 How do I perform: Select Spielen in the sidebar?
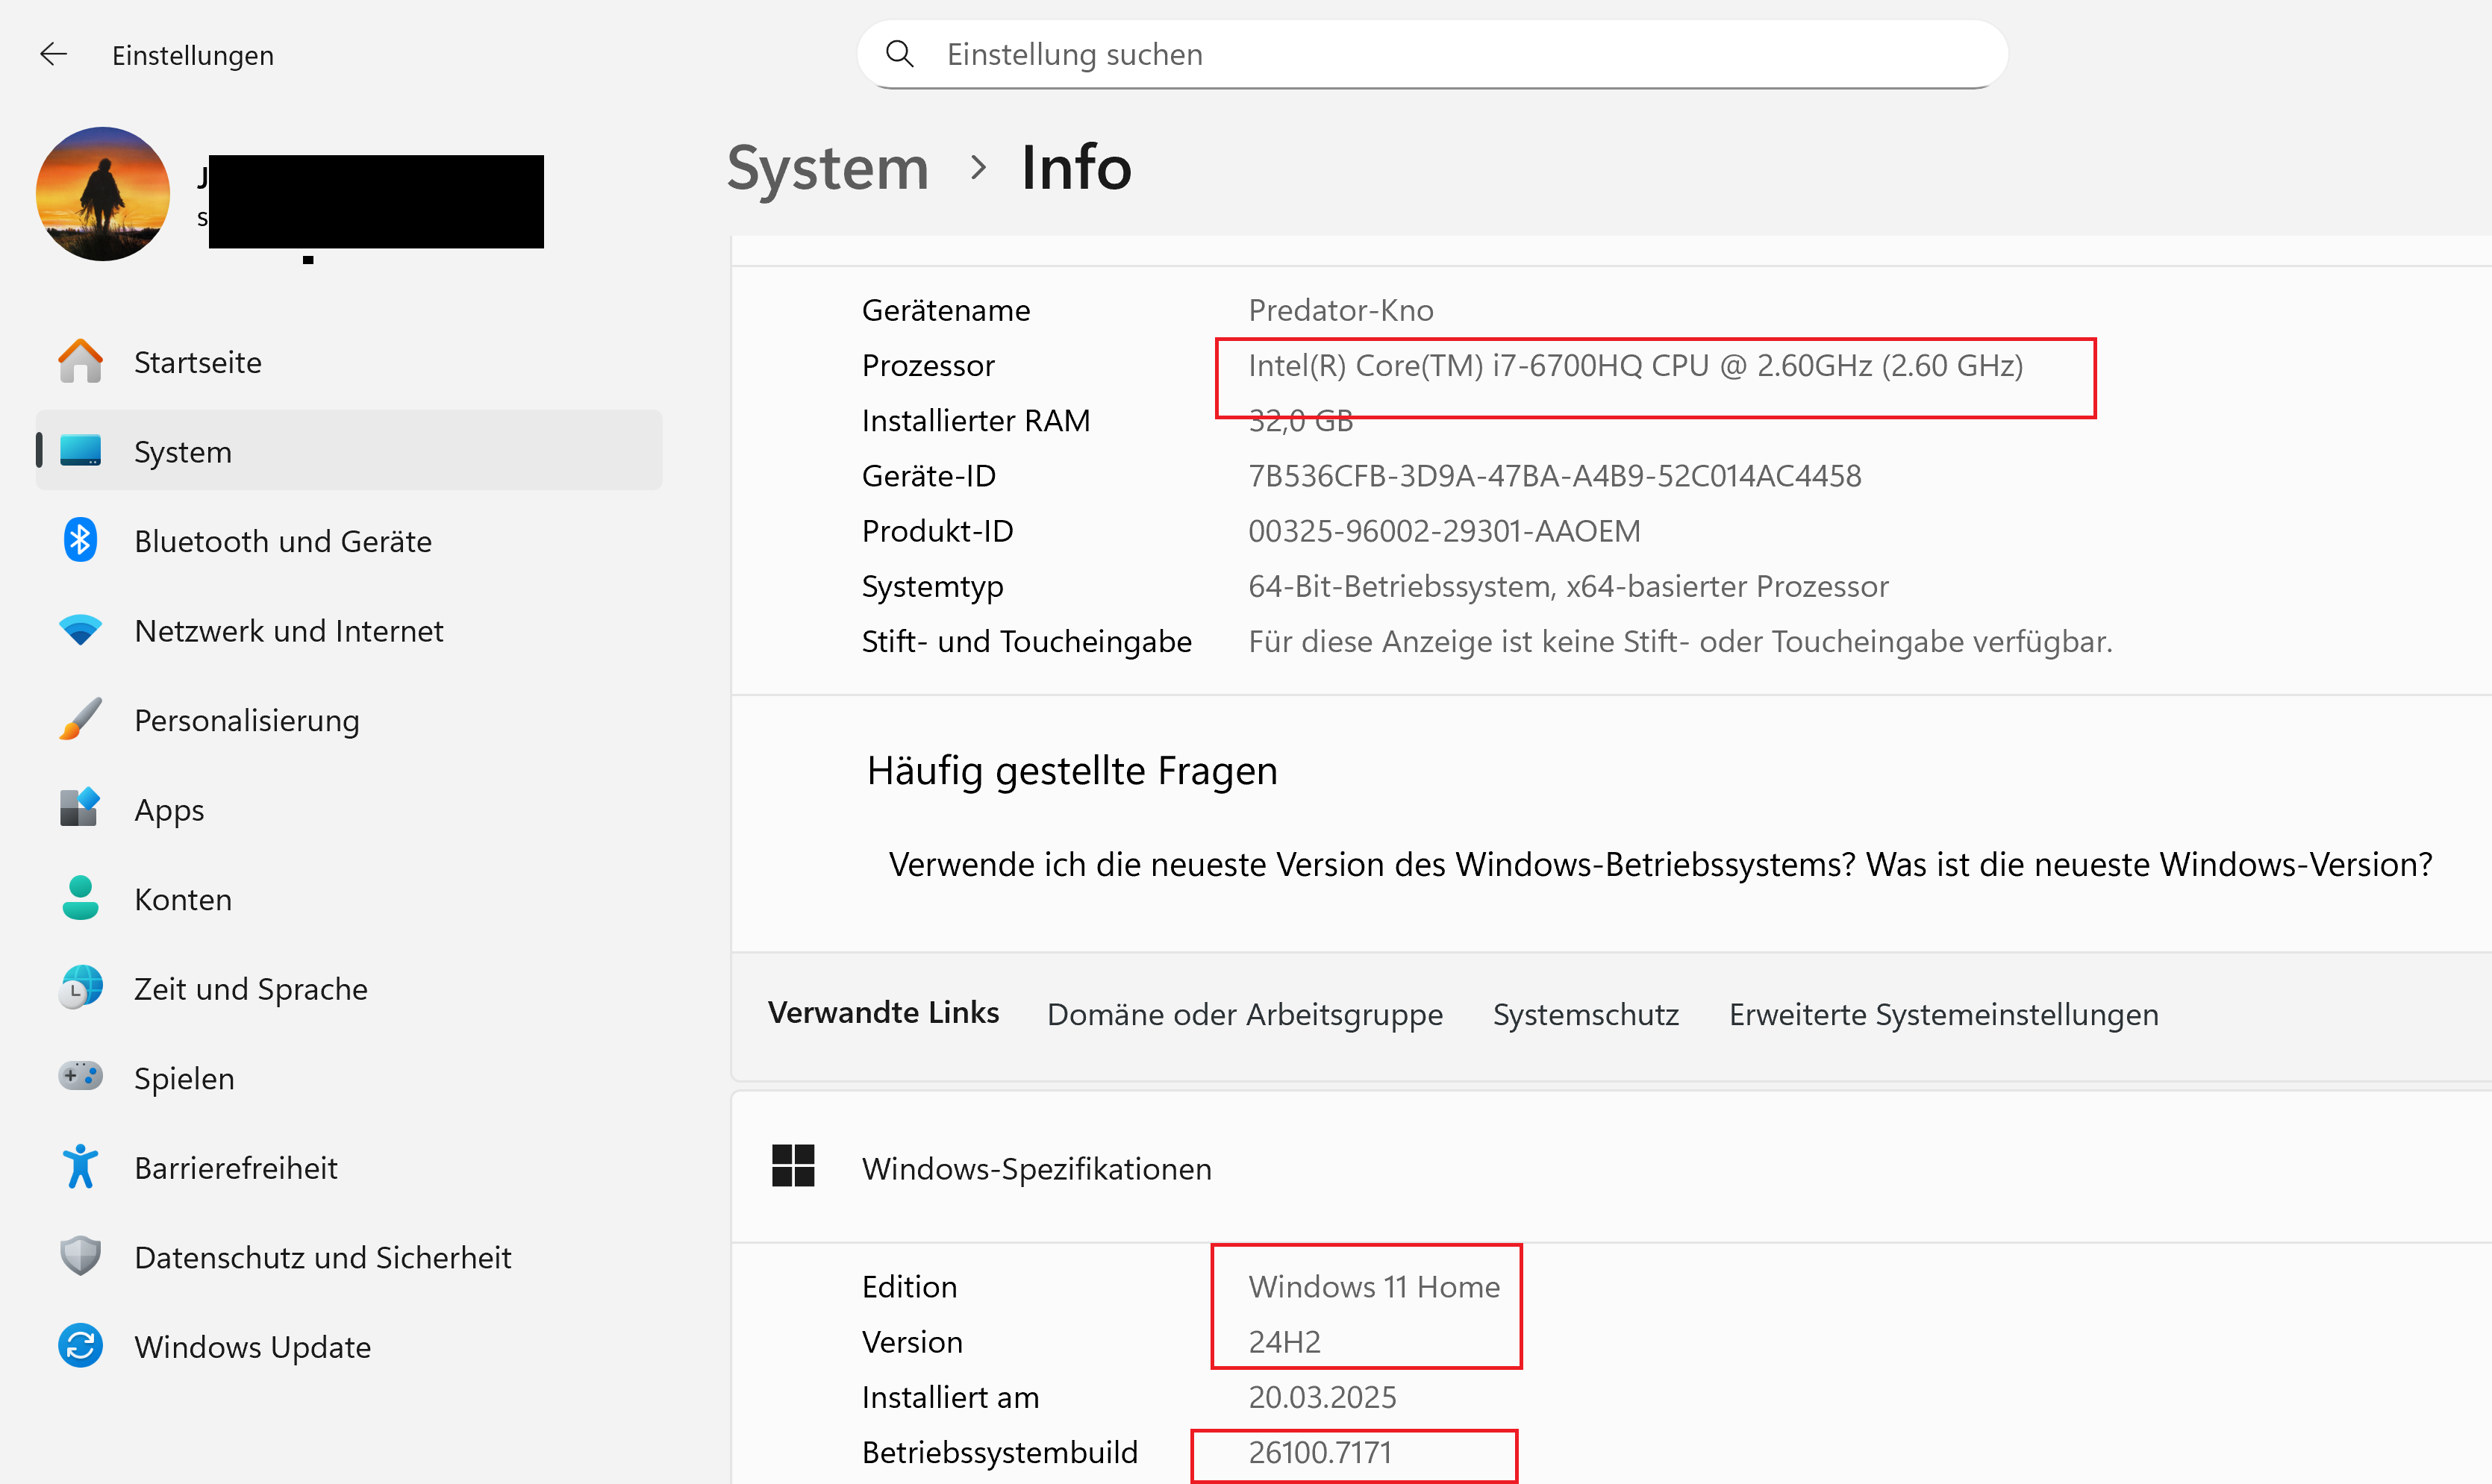(184, 1078)
